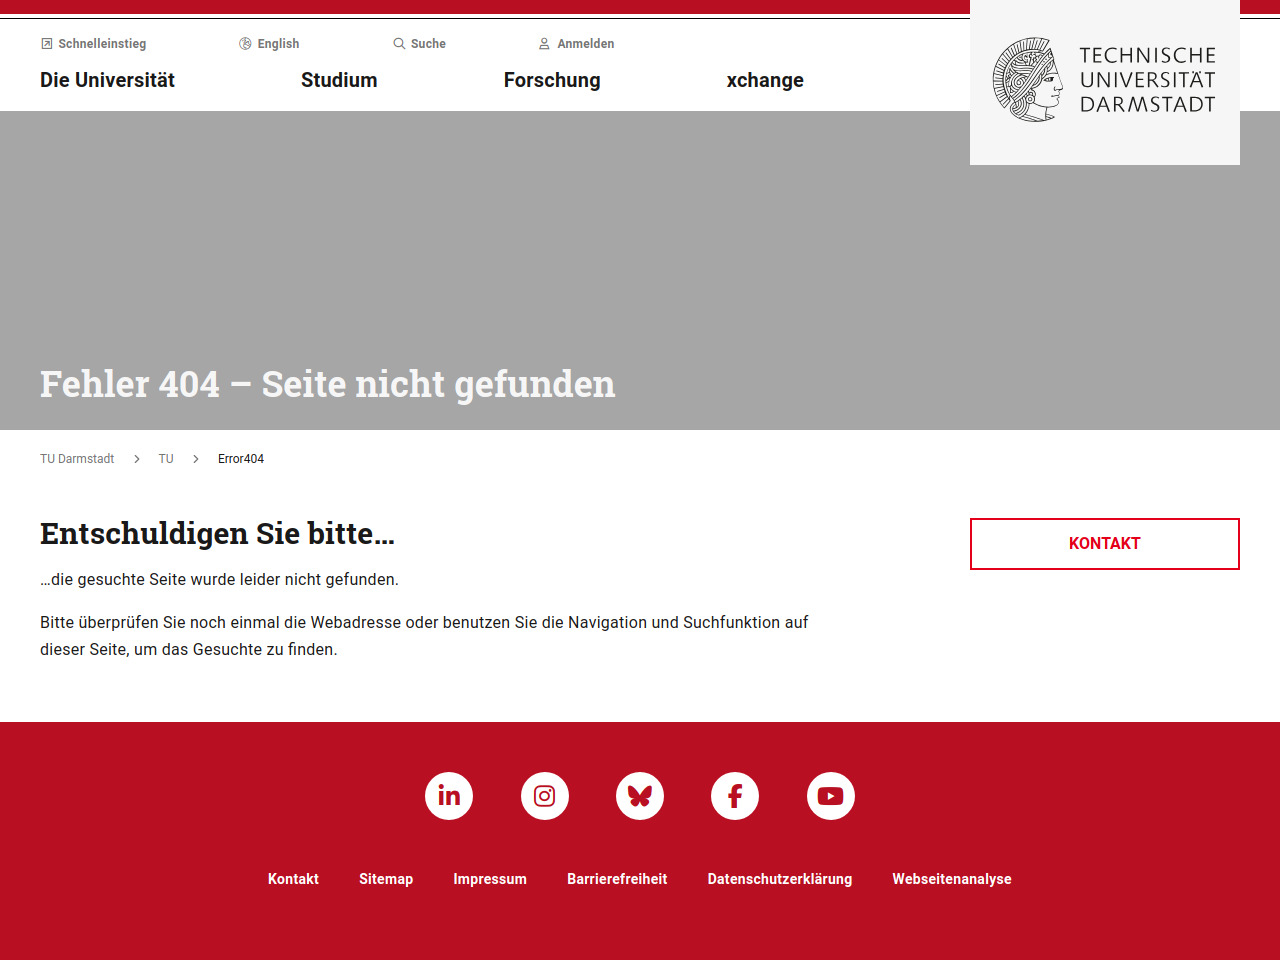
Task: Go to TU Darmstadt breadcrumb link
Action: (77, 459)
